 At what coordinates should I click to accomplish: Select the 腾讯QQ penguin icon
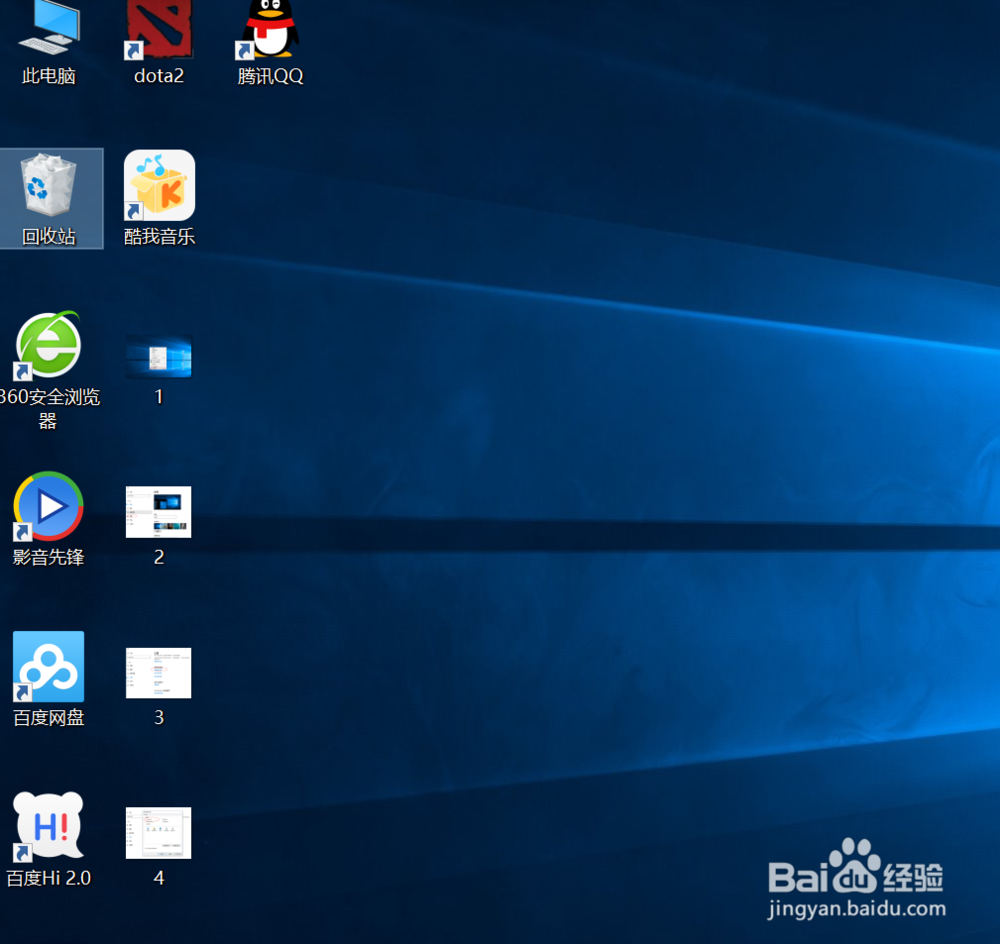pyautogui.click(x=269, y=29)
